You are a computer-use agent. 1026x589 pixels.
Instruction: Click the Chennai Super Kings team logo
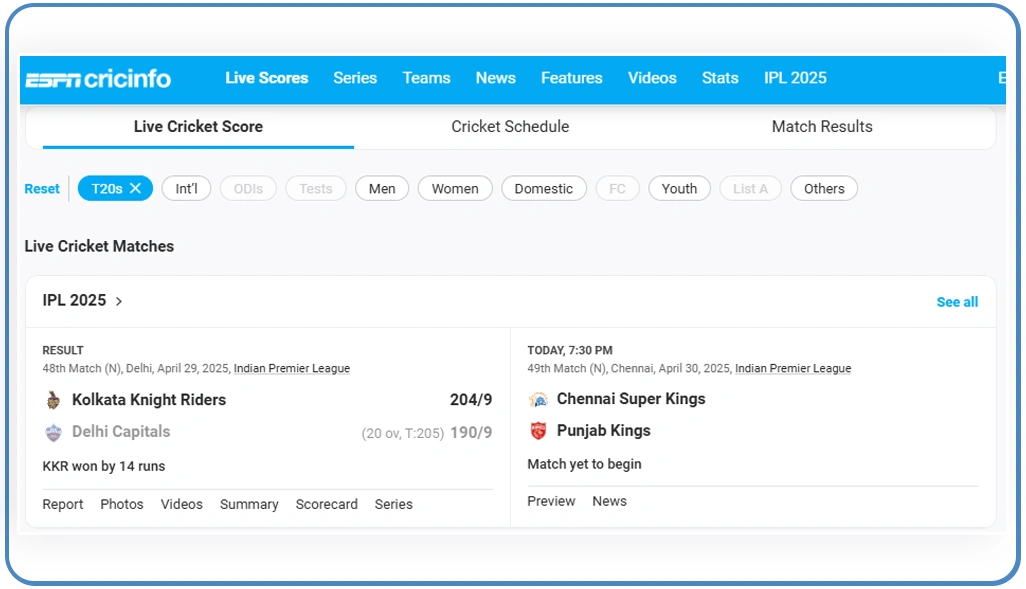click(x=538, y=399)
